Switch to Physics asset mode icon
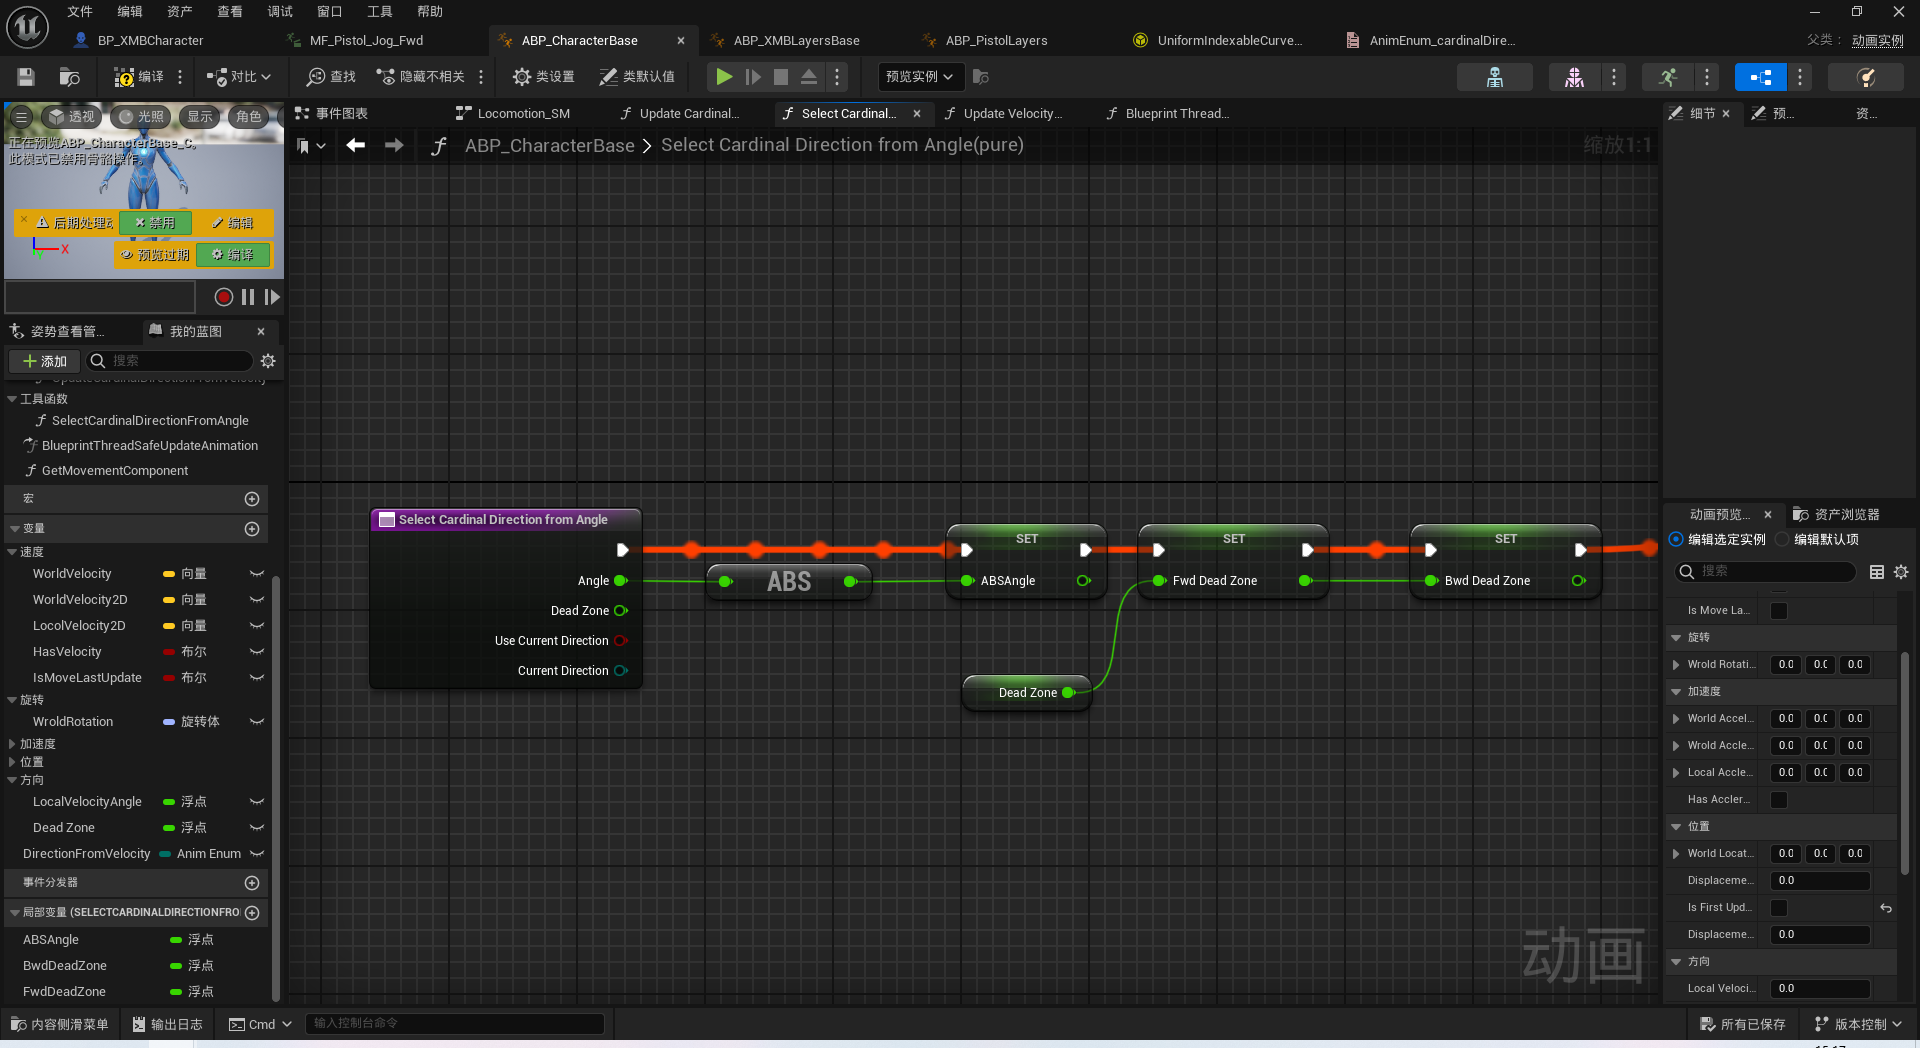The height and width of the screenshot is (1048, 1920). [1865, 77]
